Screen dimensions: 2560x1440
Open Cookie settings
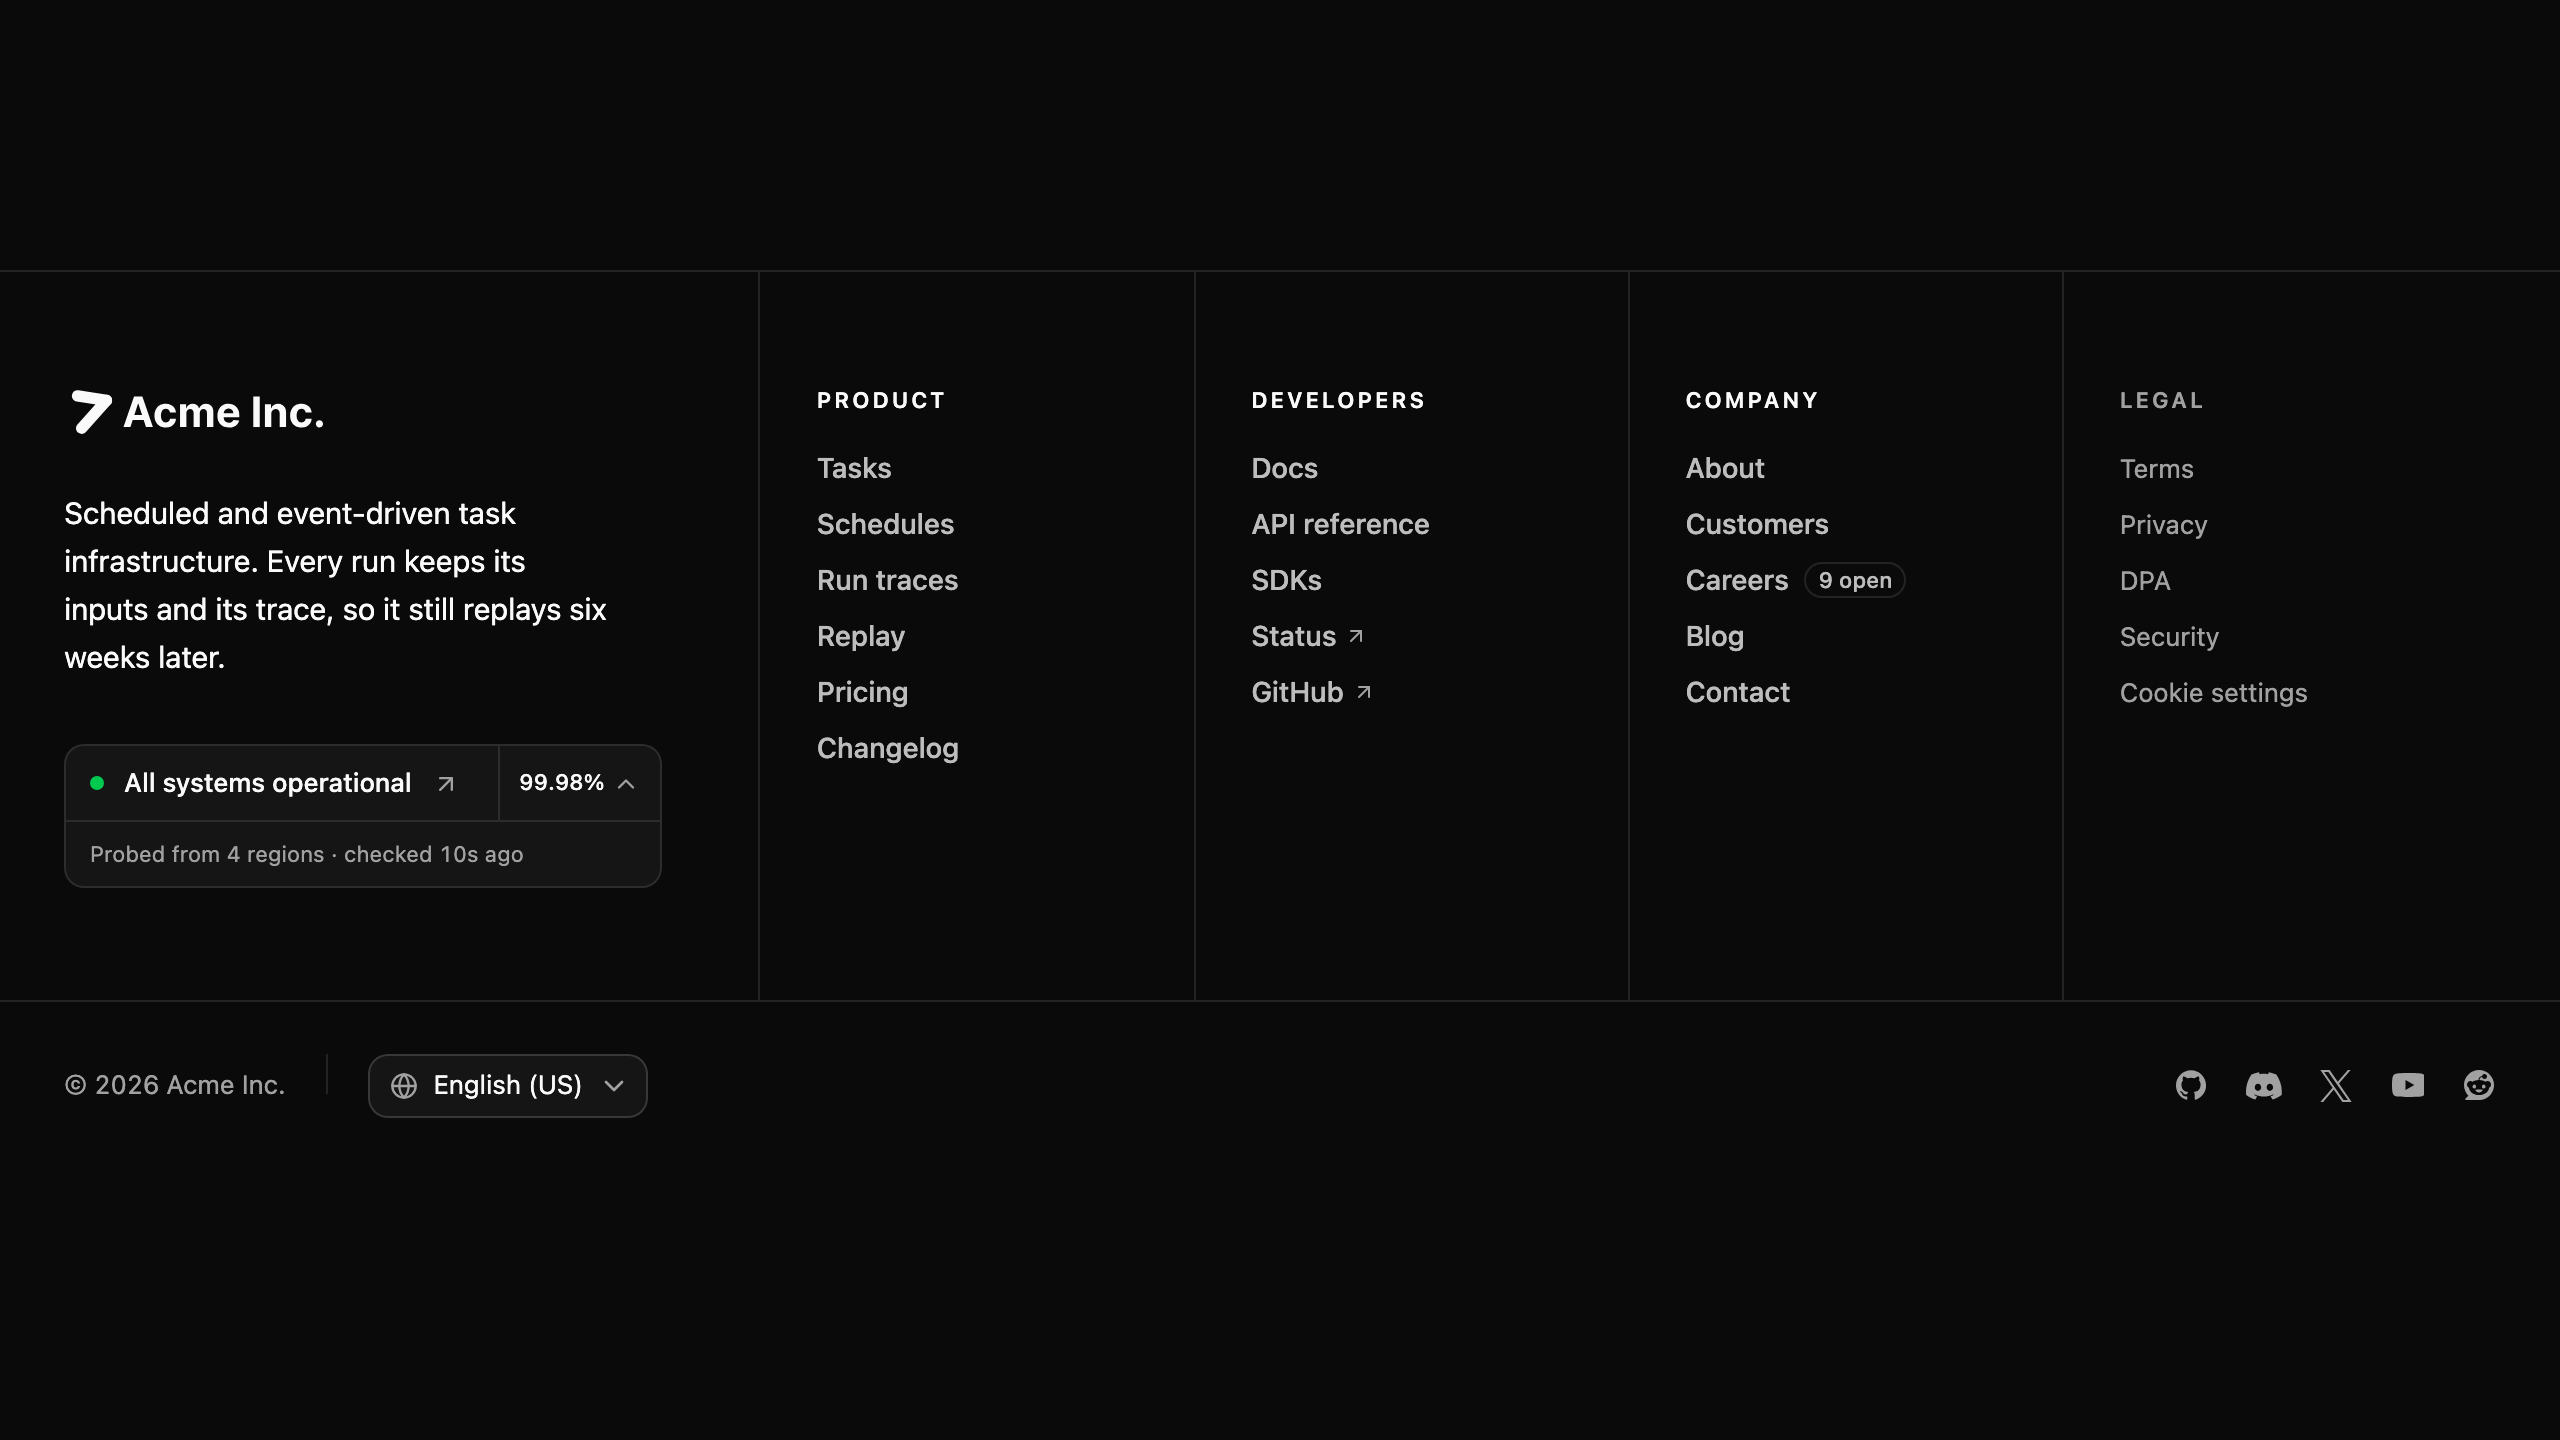2213,693
